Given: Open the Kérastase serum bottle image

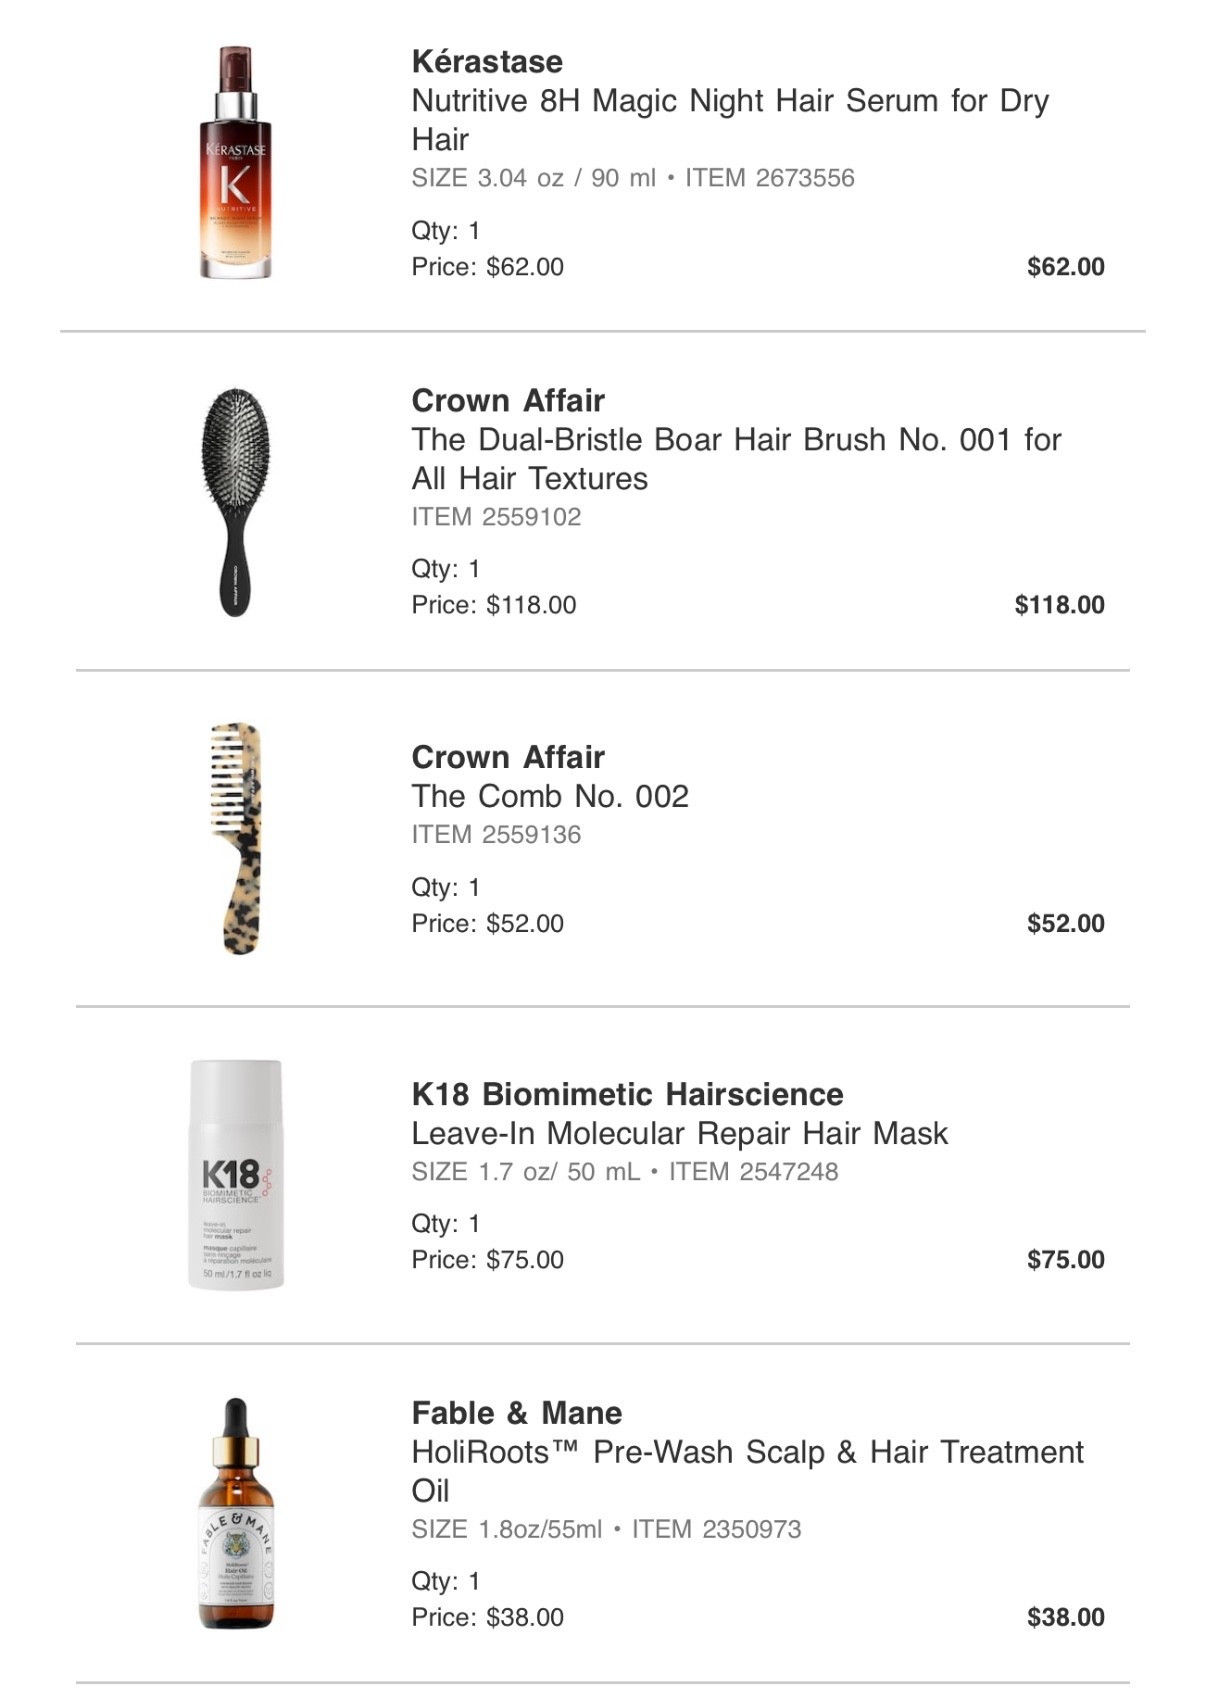Looking at the screenshot, I should pos(235,162).
